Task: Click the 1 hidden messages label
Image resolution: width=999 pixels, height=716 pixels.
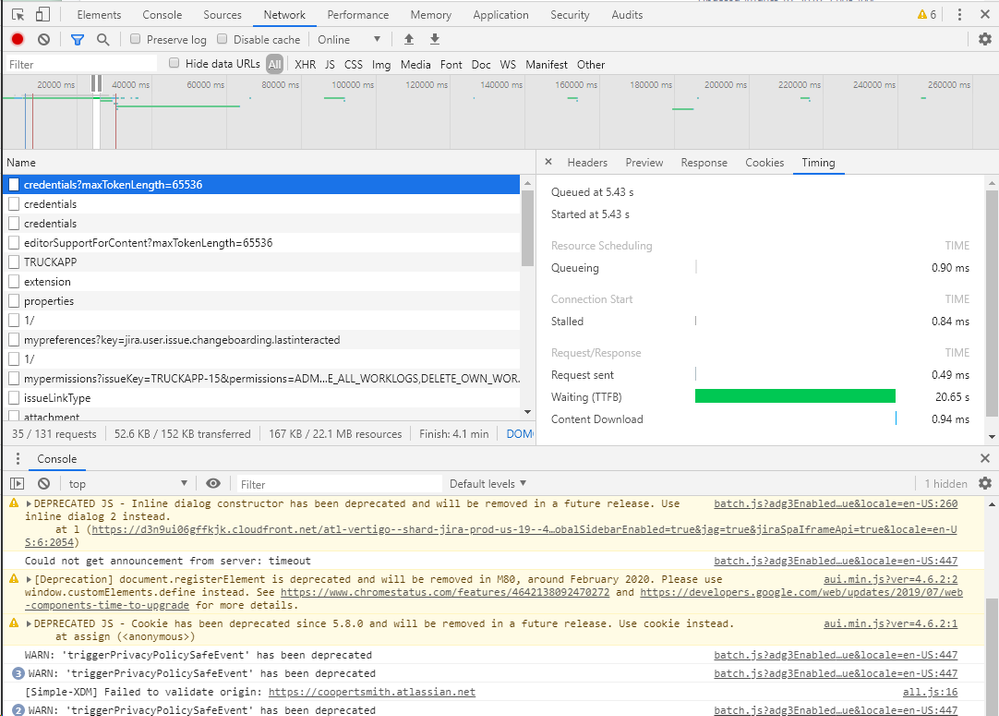Action: click(x=945, y=483)
